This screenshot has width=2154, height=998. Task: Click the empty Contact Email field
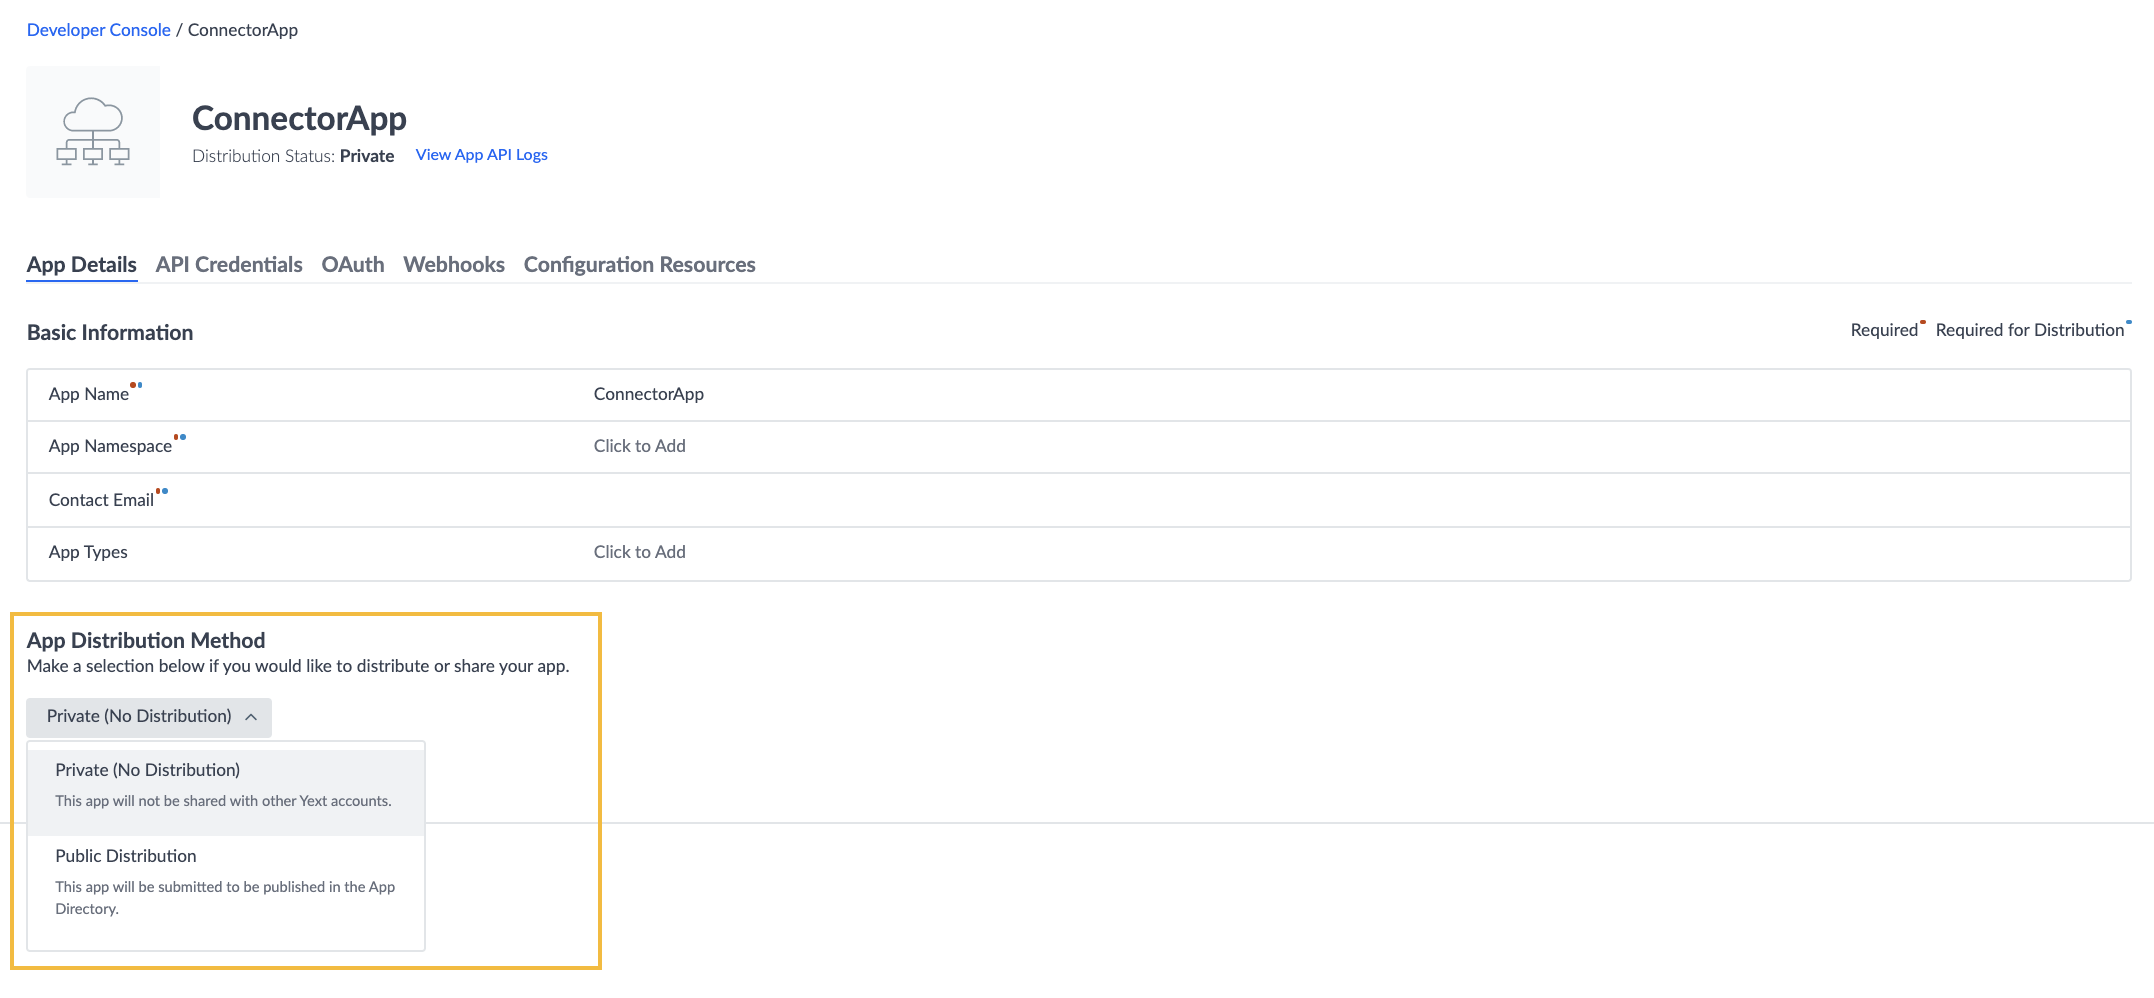coord(1079,500)
